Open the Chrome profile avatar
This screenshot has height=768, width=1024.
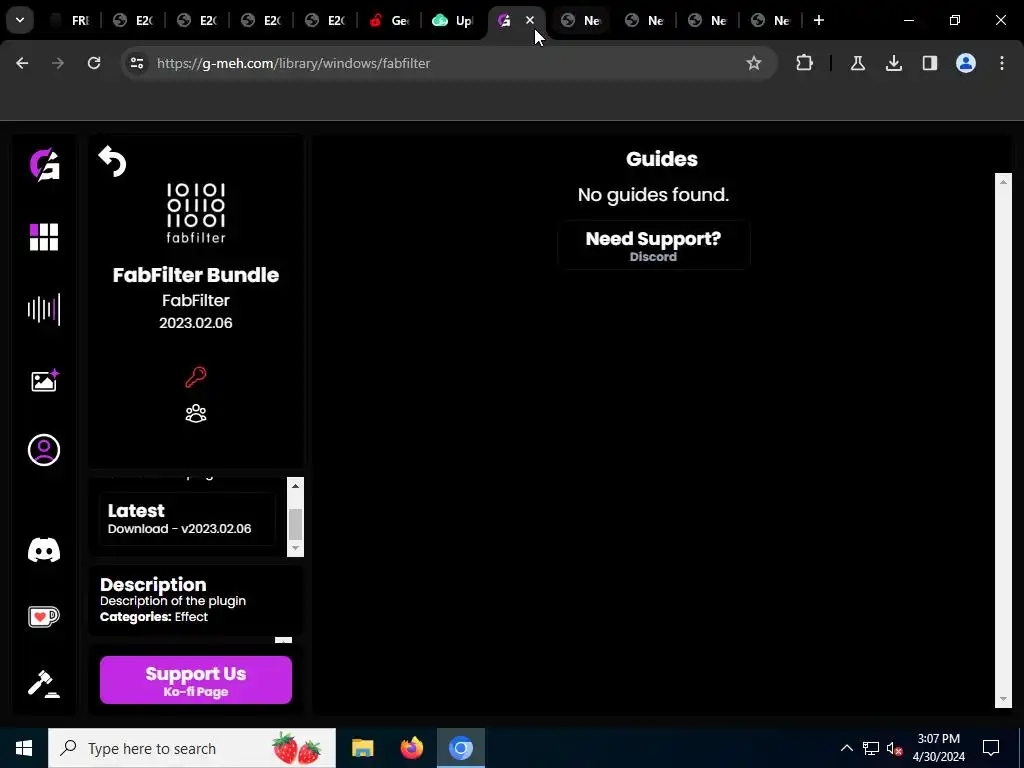tap(965, 63)
